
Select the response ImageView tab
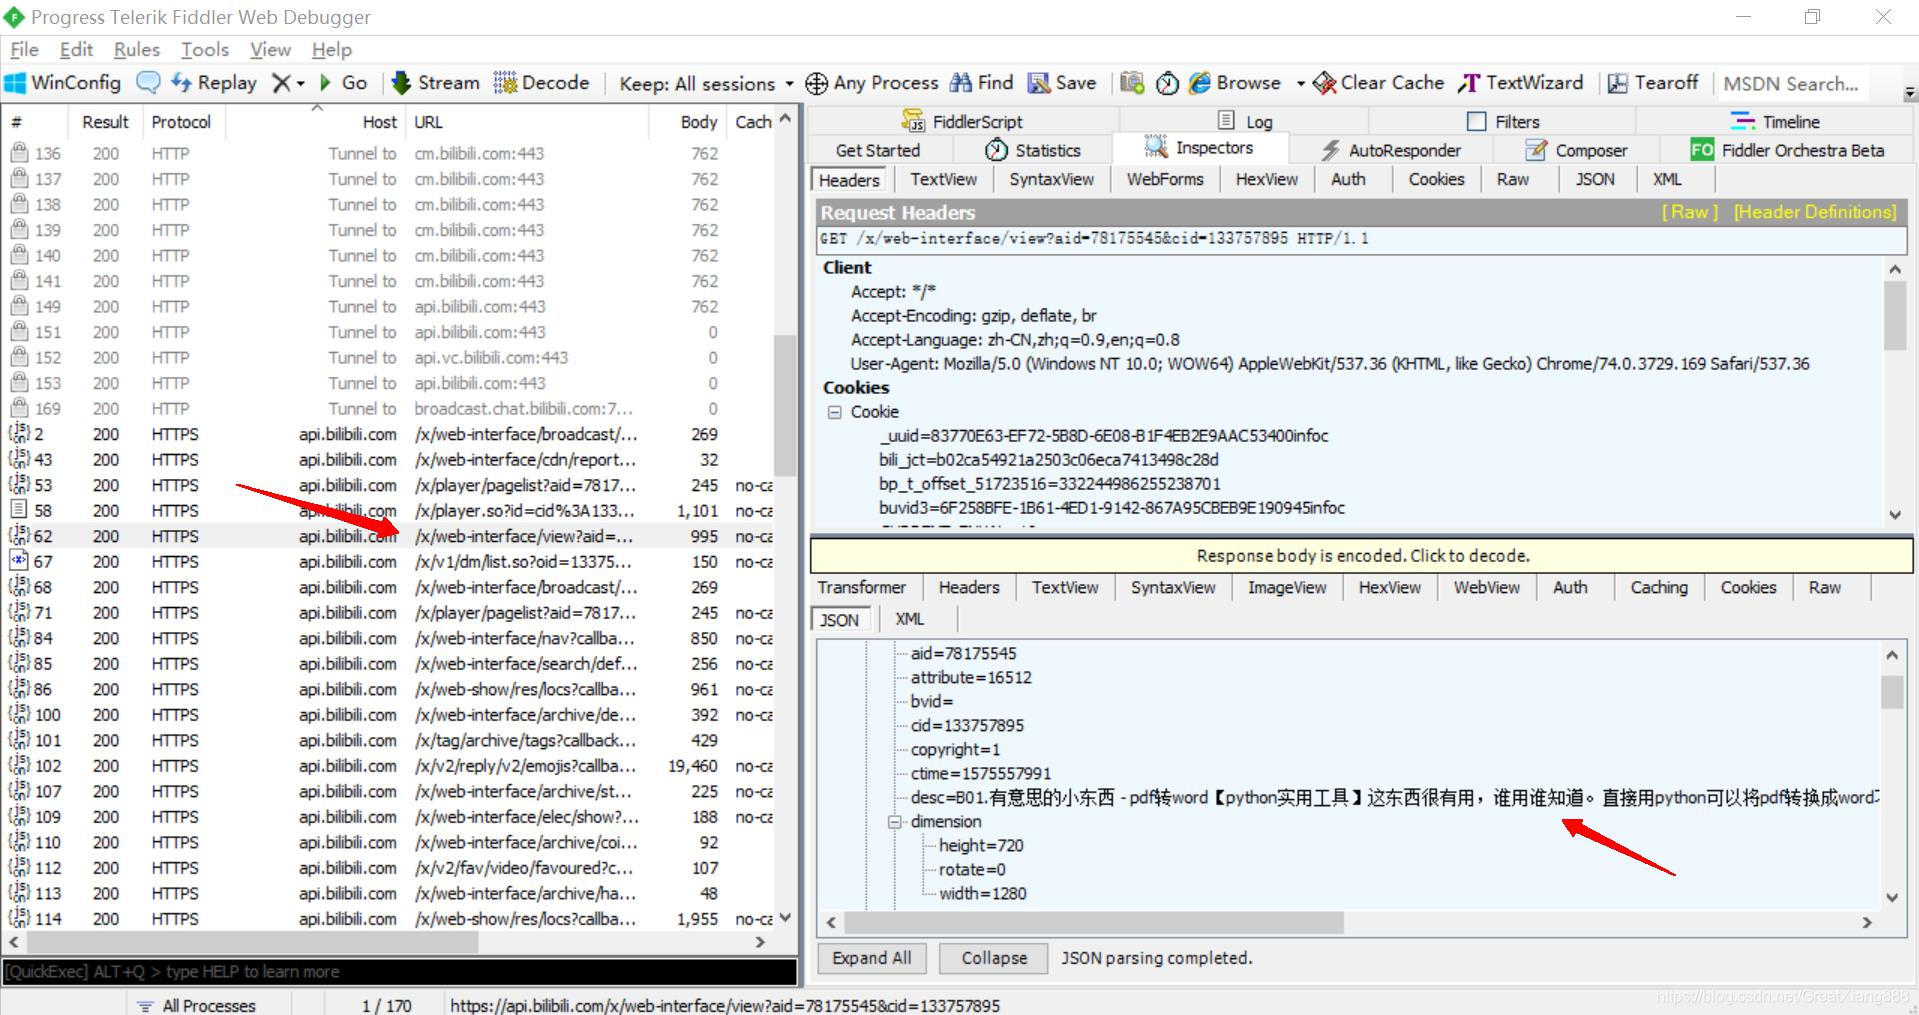click(1286, 587)
